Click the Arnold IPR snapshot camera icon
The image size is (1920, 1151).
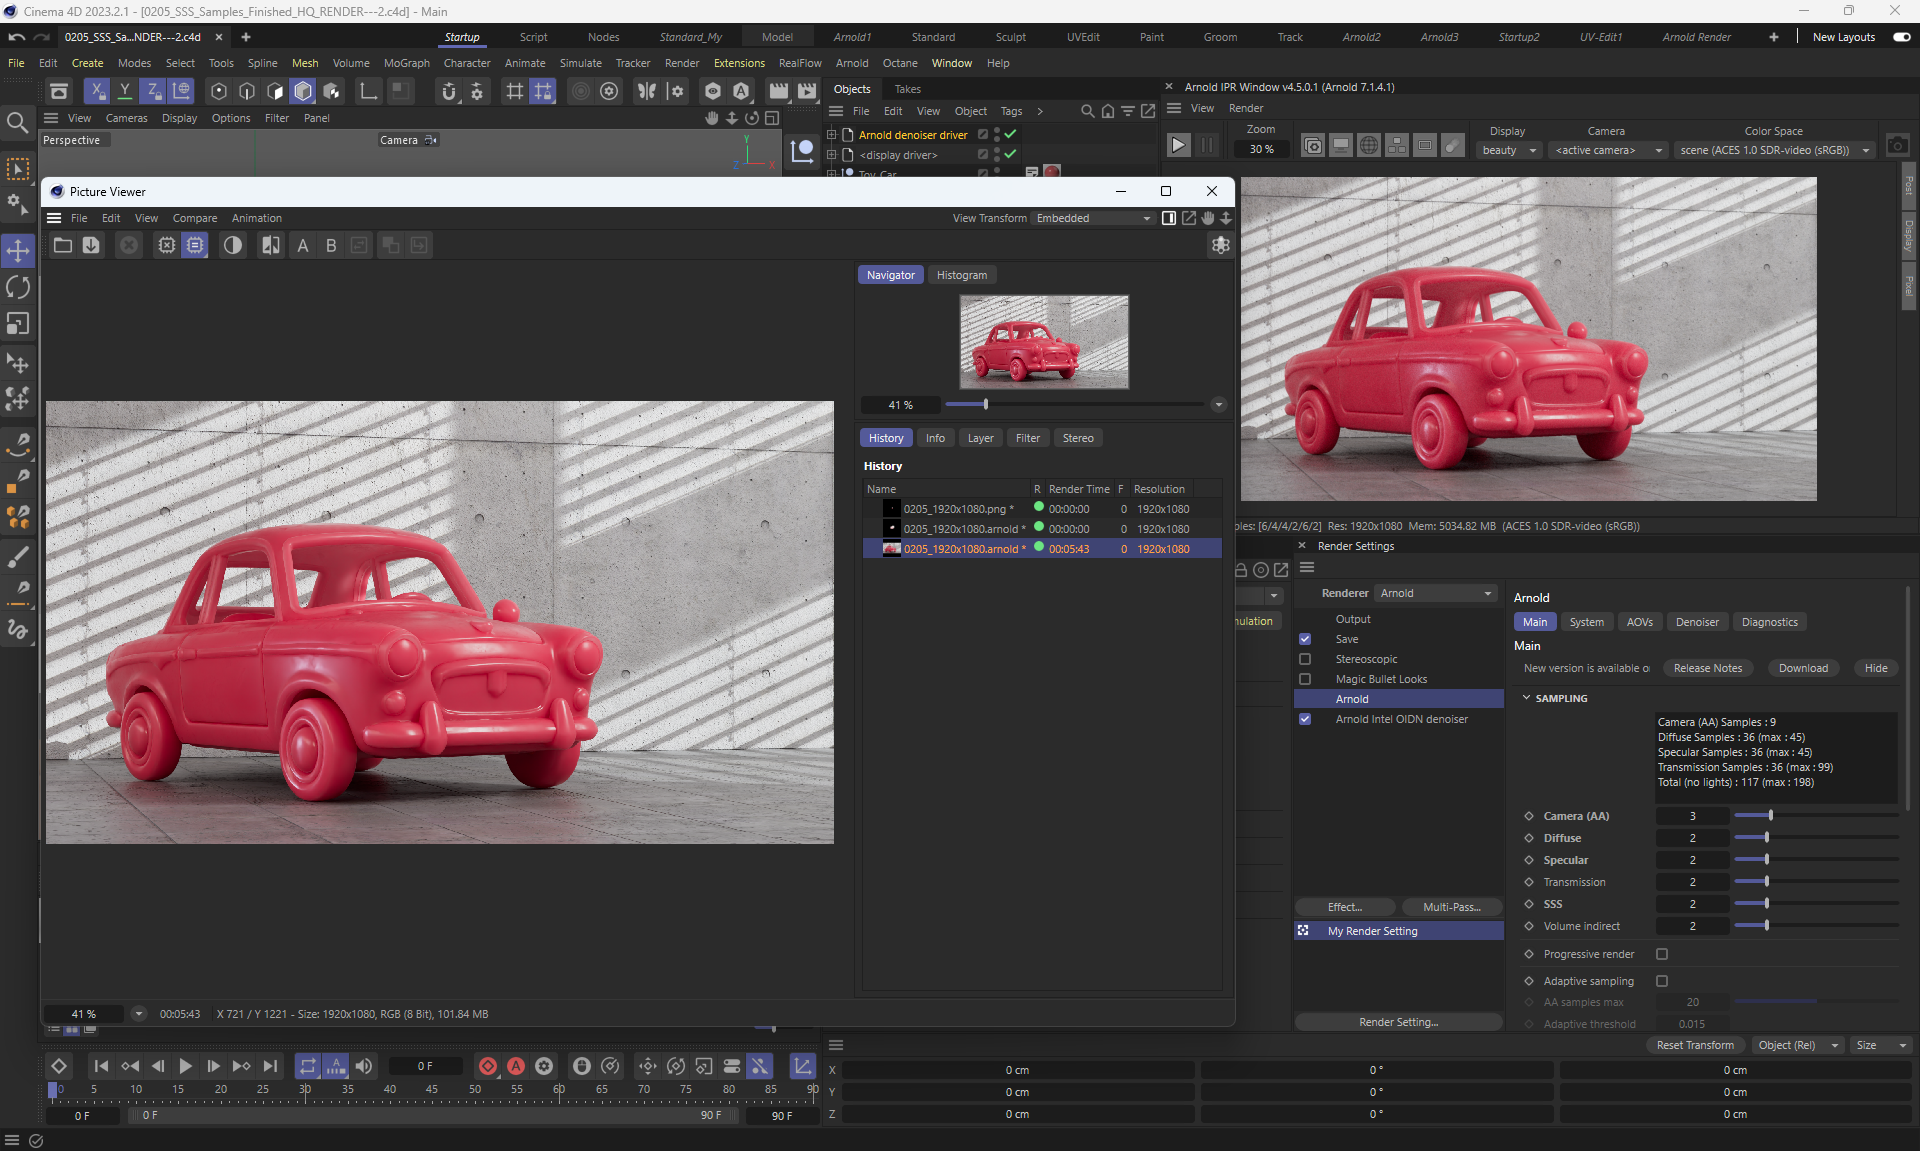pos(1897,146)
